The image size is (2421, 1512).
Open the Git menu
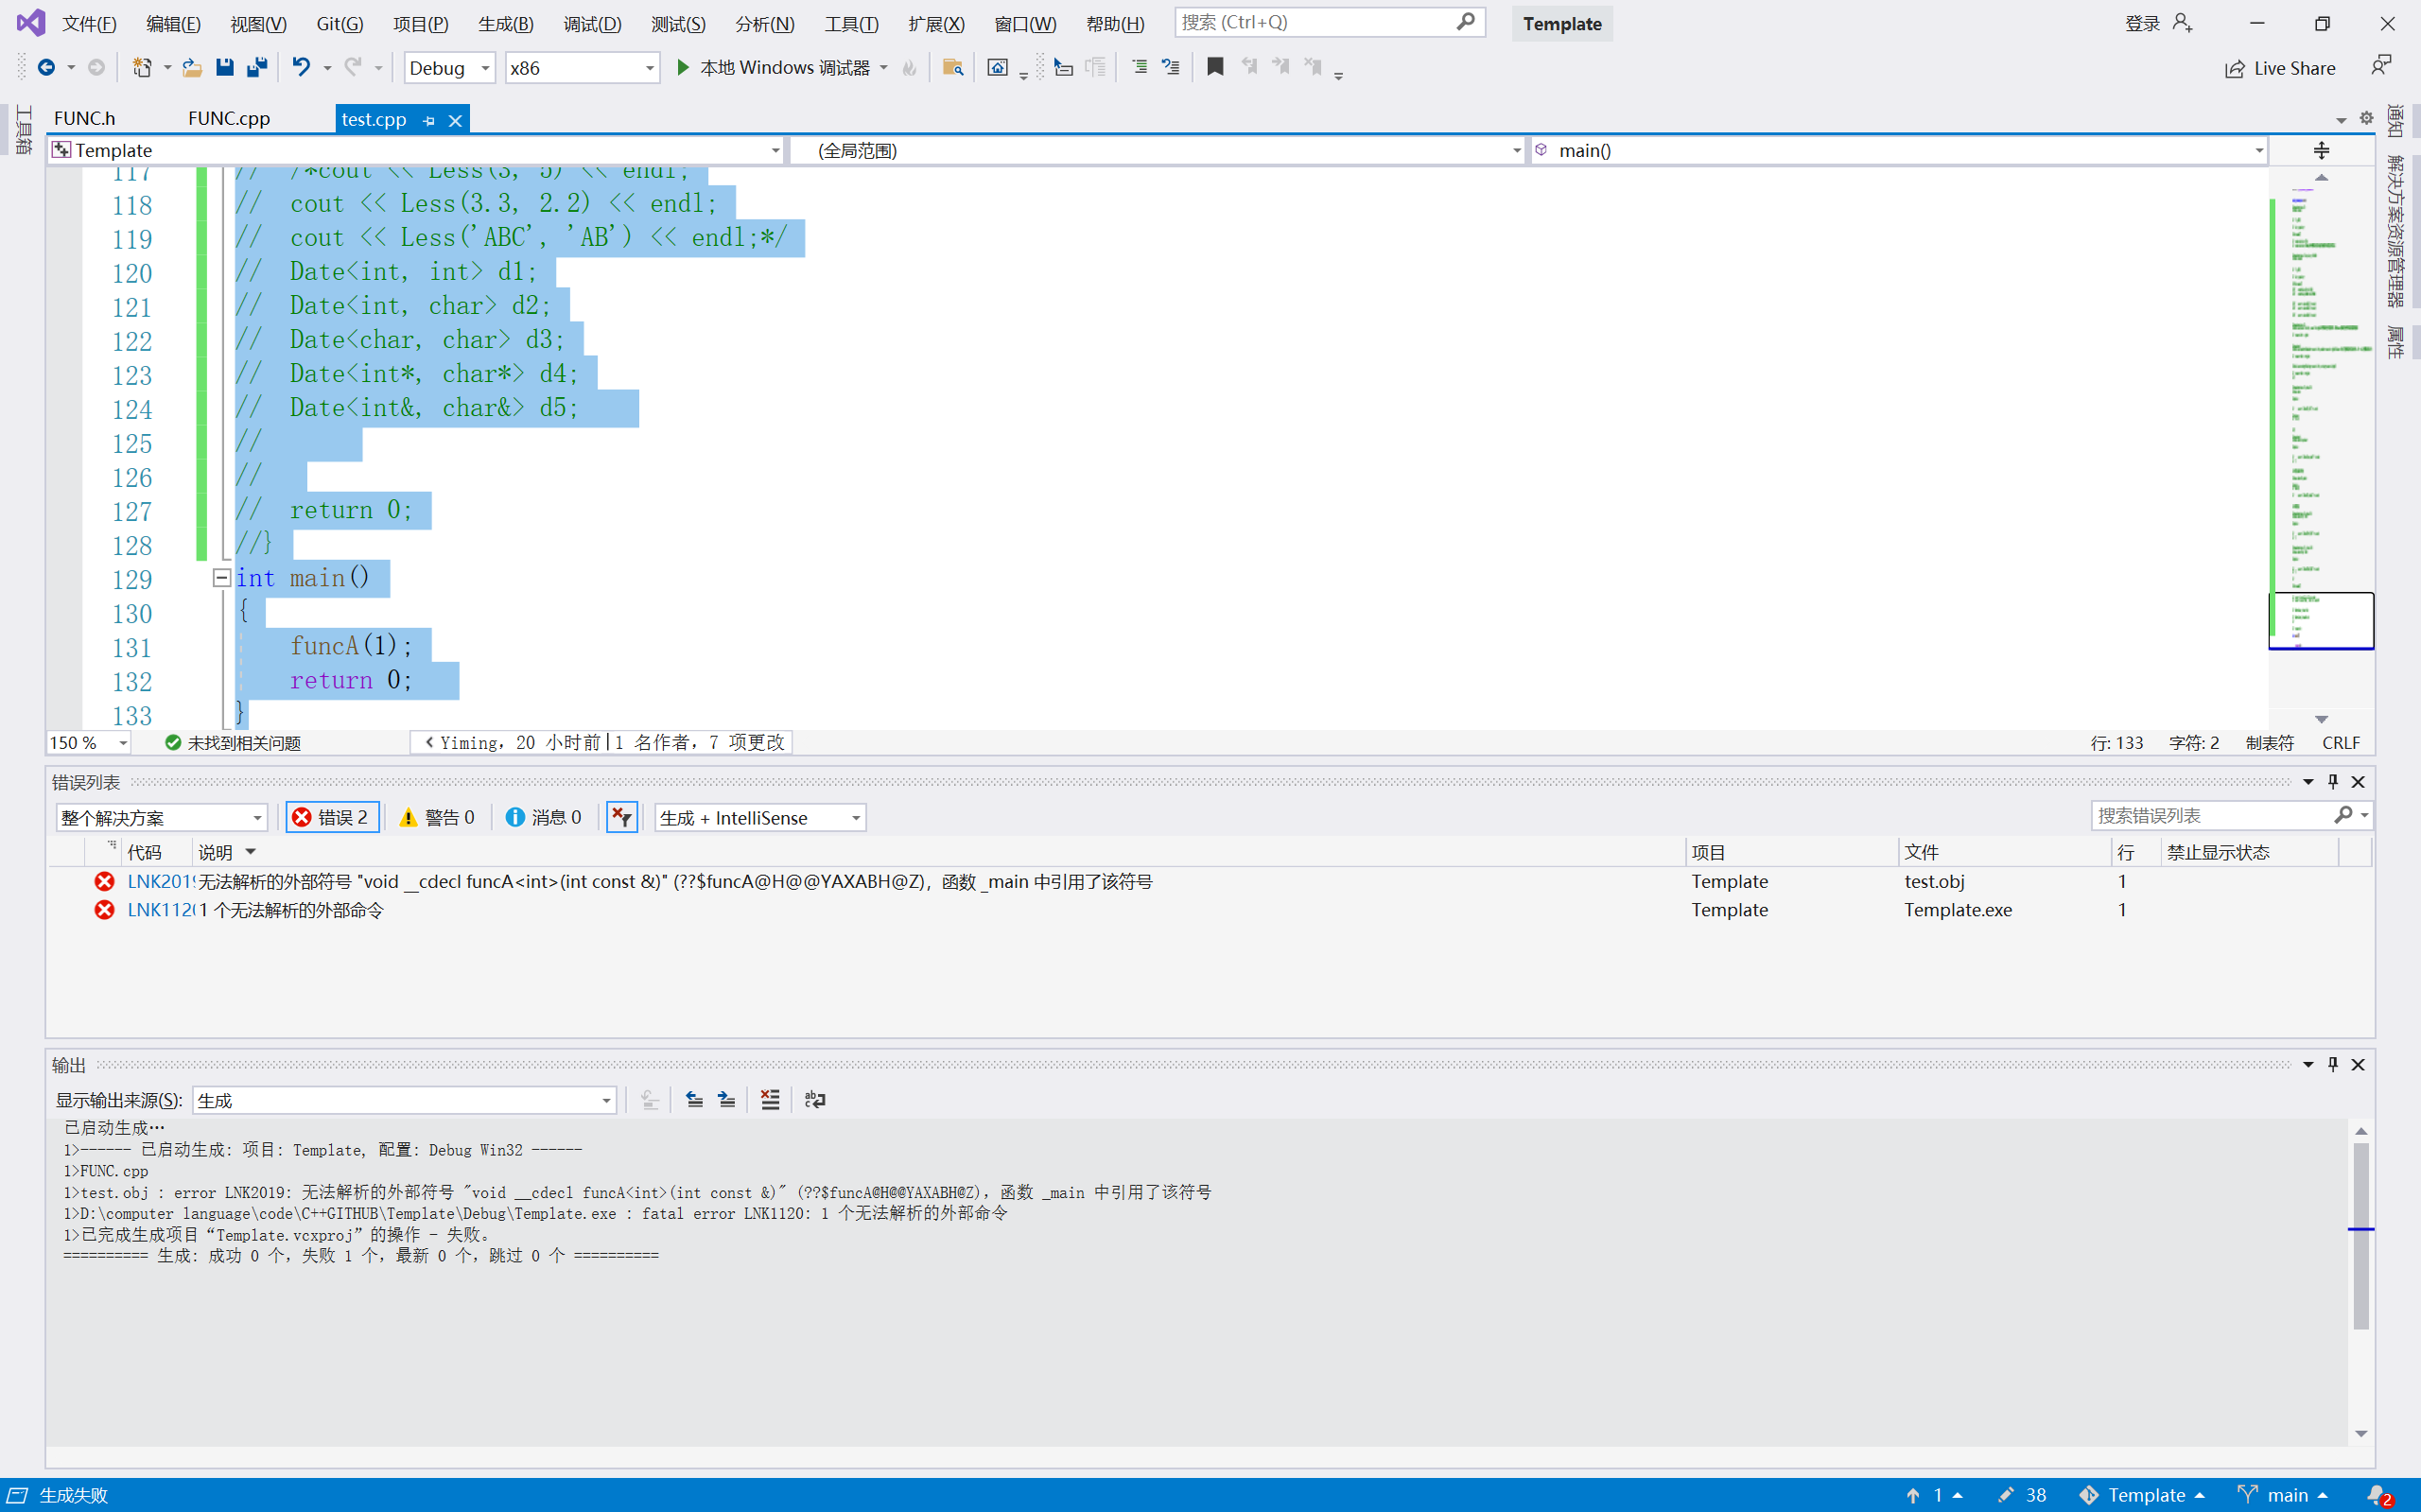[x=340, y=23]
